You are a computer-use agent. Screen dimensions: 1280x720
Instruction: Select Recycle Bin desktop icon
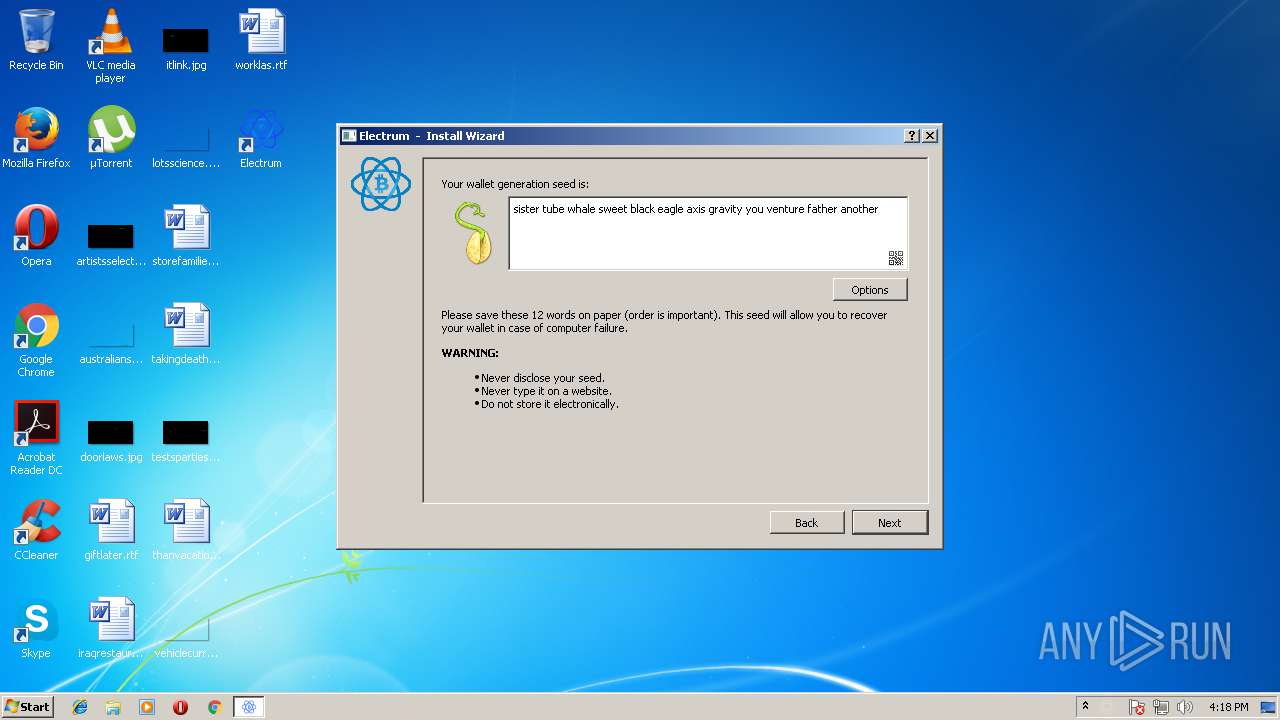click(x=36, y=41)
